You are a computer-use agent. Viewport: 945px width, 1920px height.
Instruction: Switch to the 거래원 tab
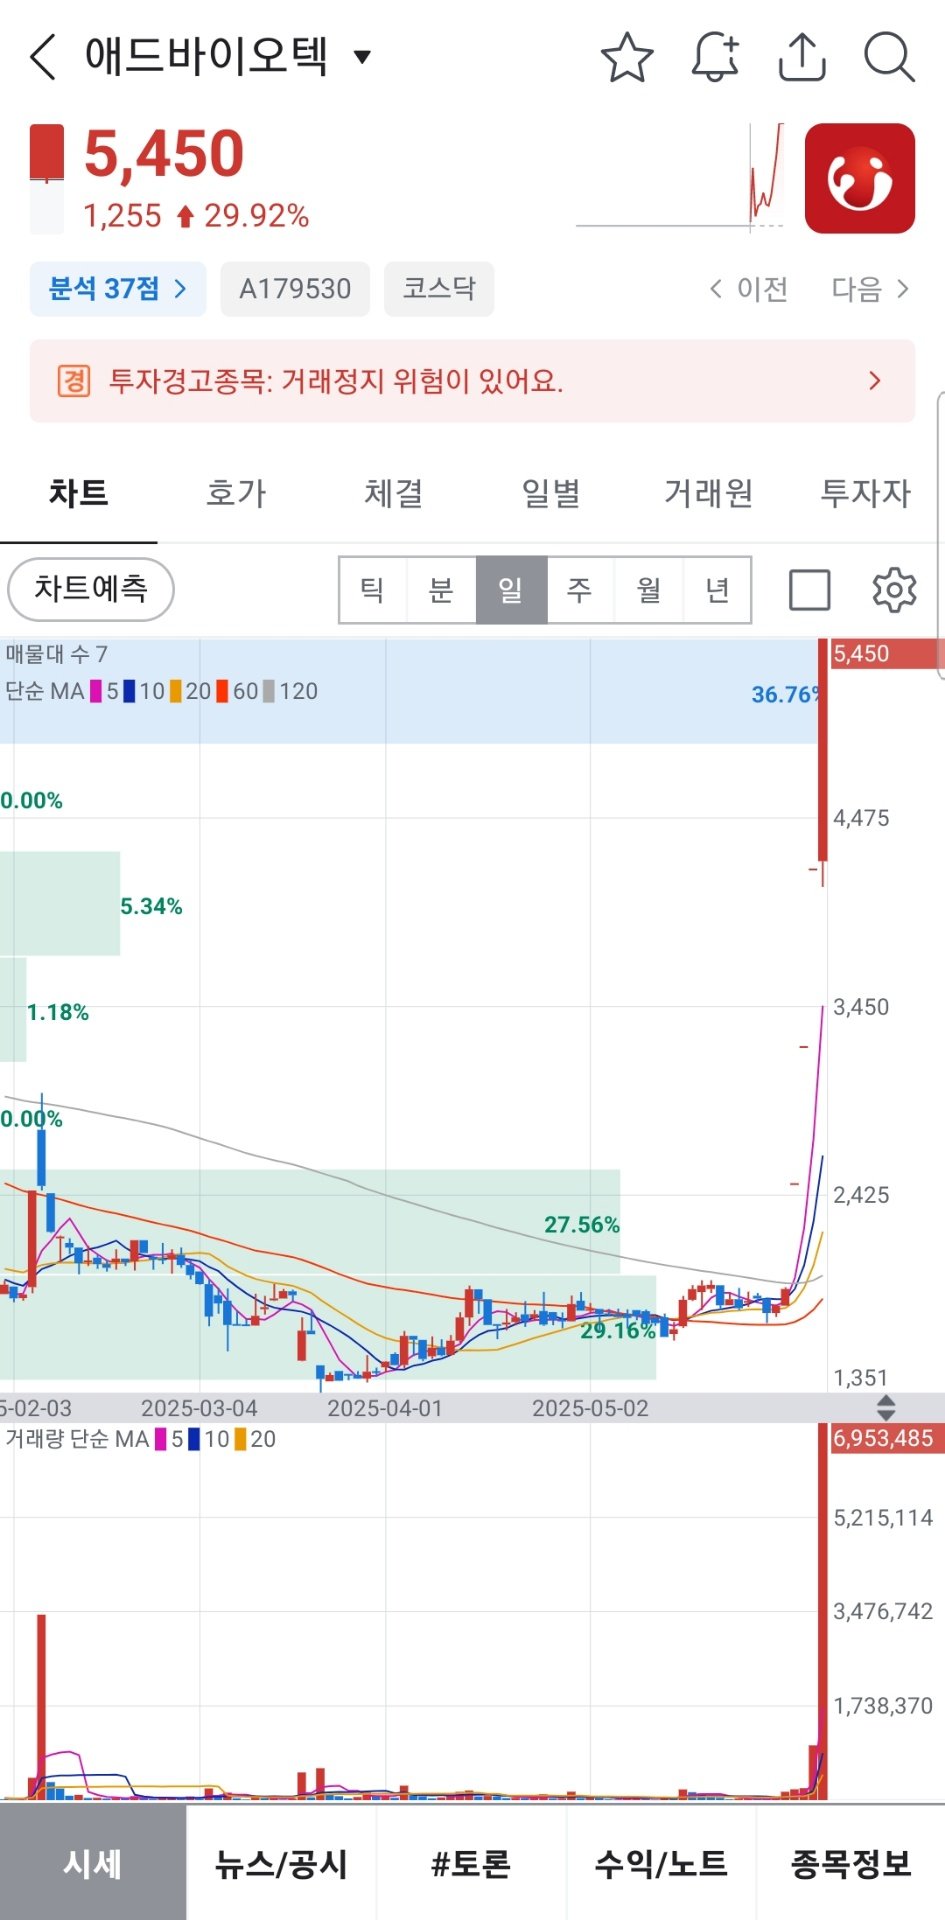(x=709, y=493)
